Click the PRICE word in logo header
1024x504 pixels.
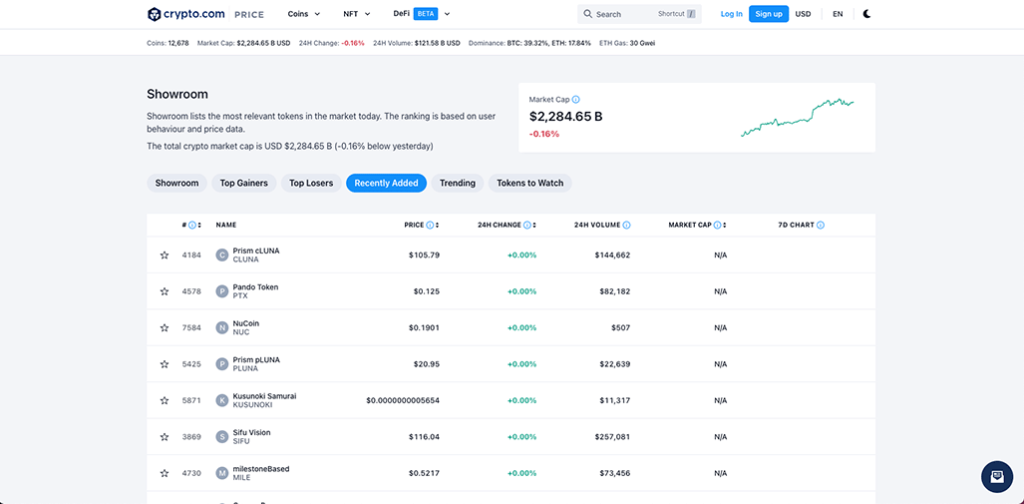(249, 14)
